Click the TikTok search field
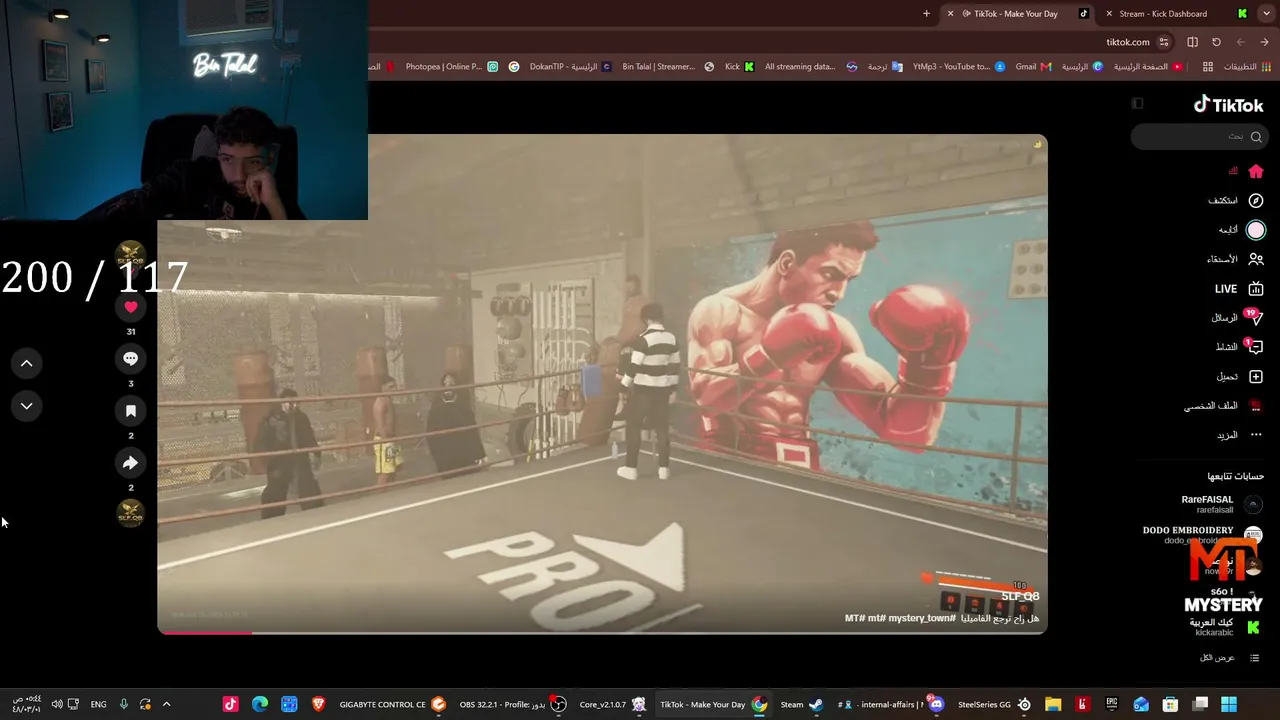The width and height of the screenshot is (1280, 720). point(1198,136)
